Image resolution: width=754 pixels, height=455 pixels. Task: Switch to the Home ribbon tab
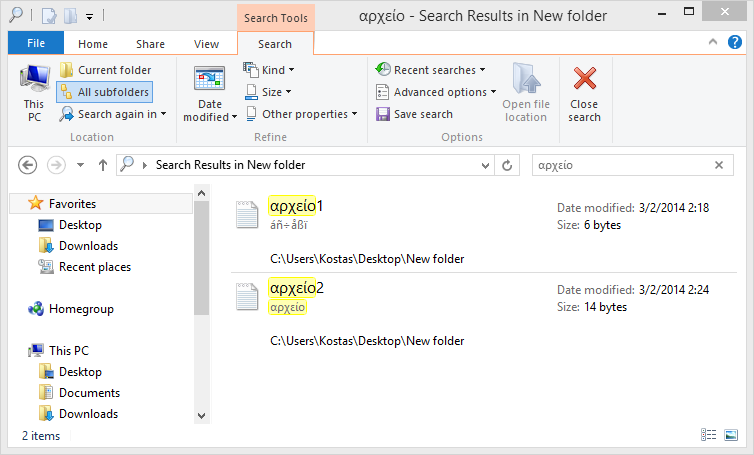93,44
